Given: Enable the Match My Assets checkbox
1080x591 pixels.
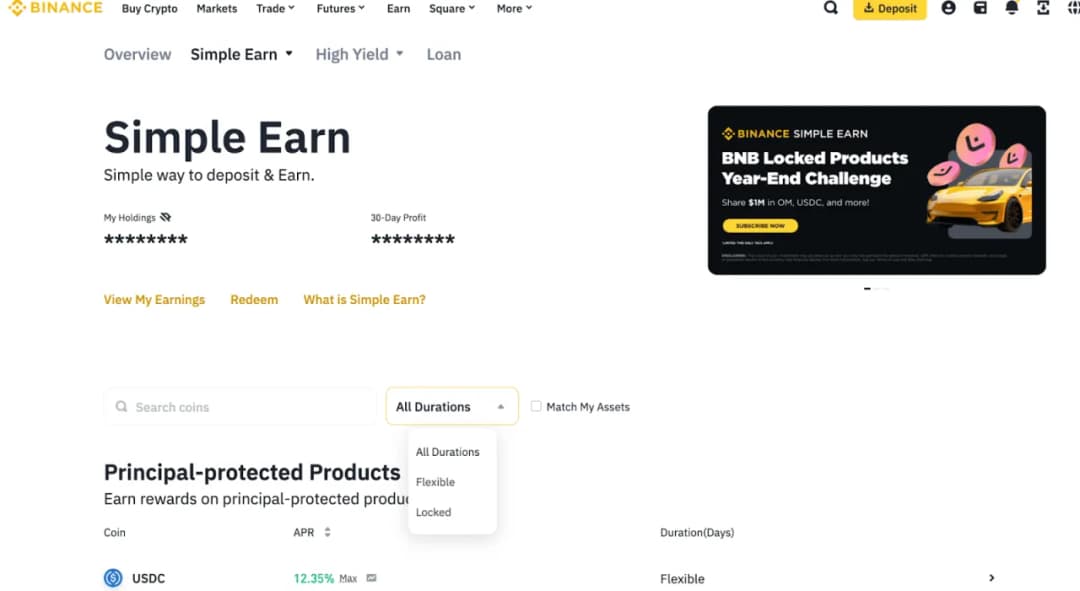Looking at the screenshot, I should [x=536, y=406].
